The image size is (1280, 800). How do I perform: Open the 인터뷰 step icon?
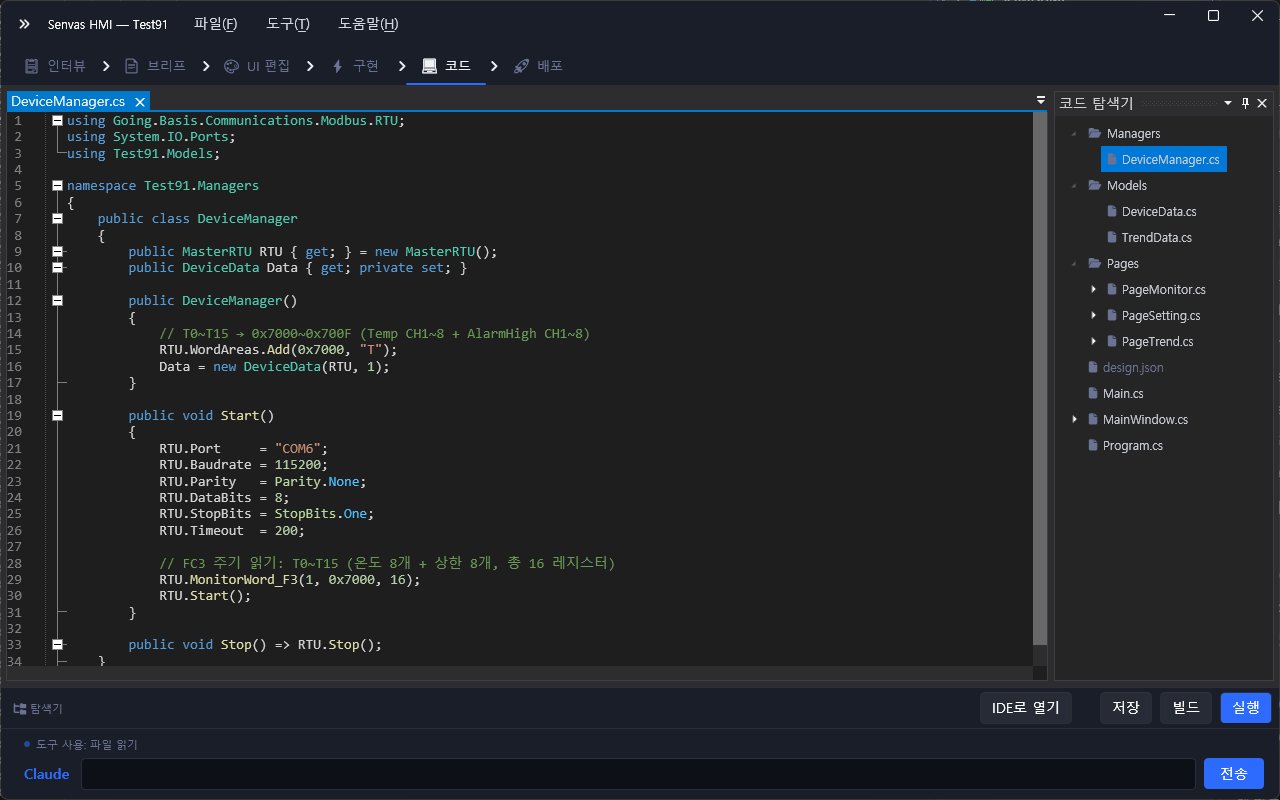pos(32,66)
